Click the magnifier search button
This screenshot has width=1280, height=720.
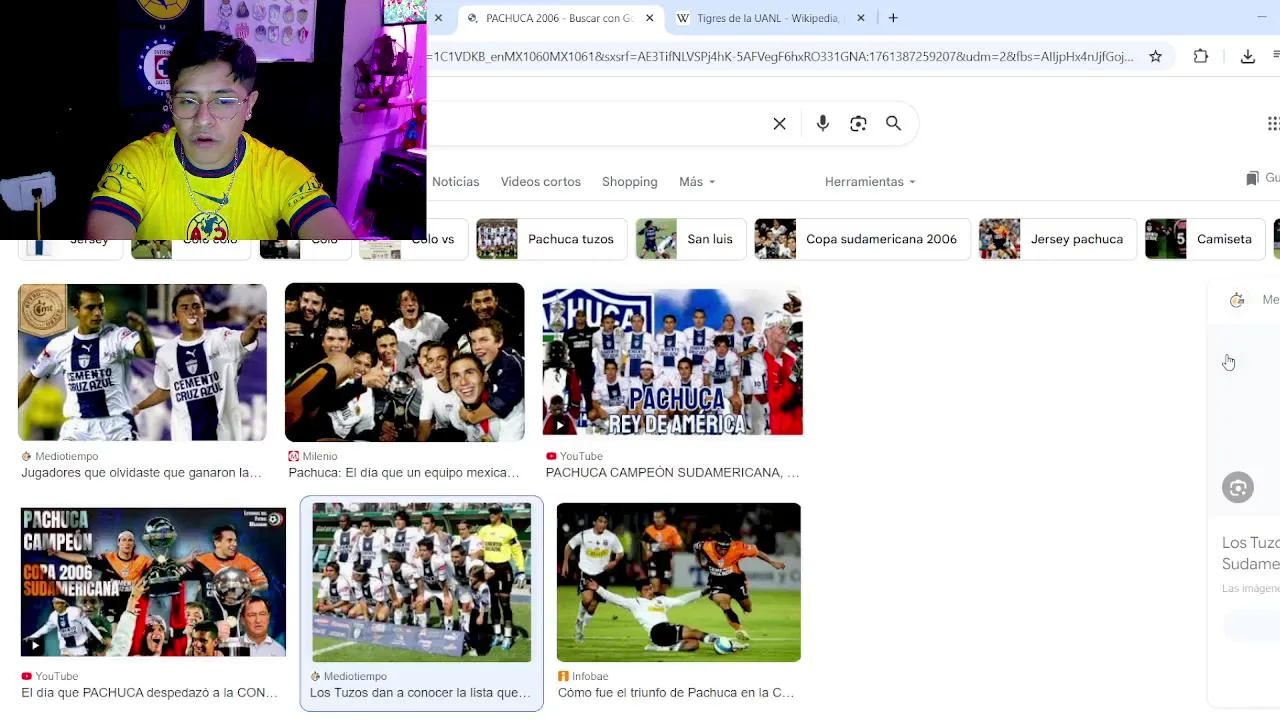point(893,123)
